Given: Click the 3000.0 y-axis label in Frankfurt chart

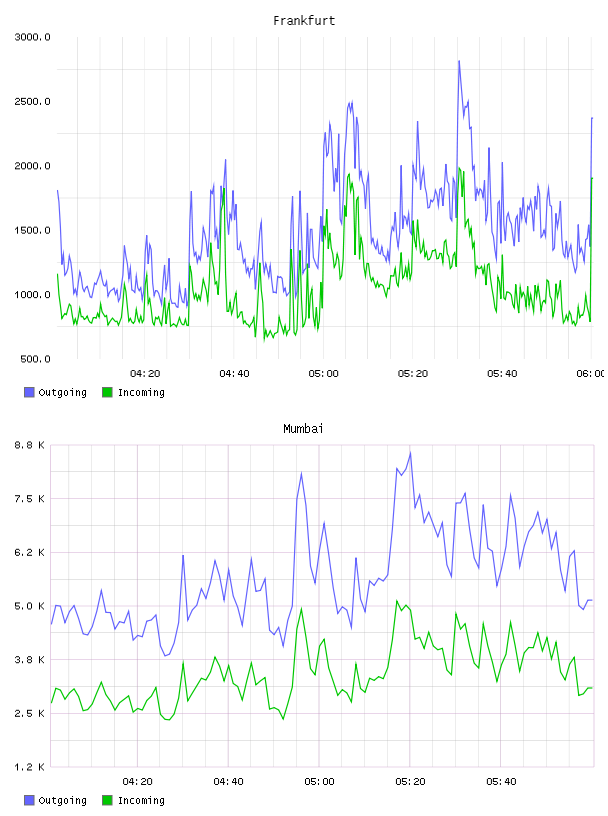Looking at the screenshot, I should click(x=33, y=37).
